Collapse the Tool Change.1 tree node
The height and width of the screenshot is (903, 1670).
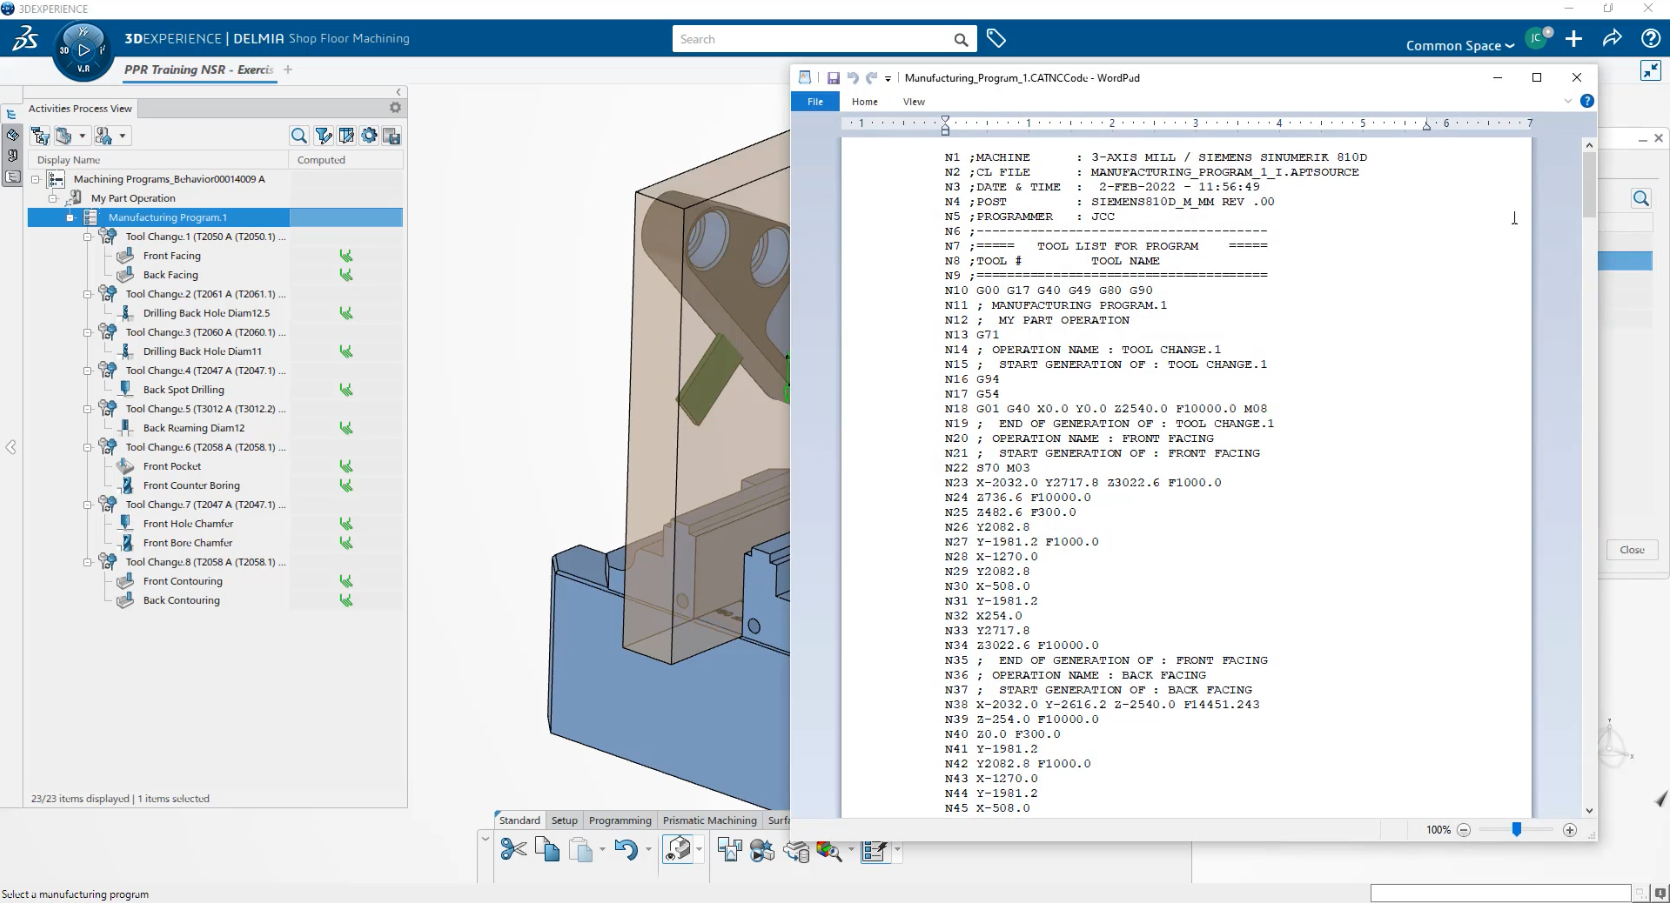click(x=88, y=237)
